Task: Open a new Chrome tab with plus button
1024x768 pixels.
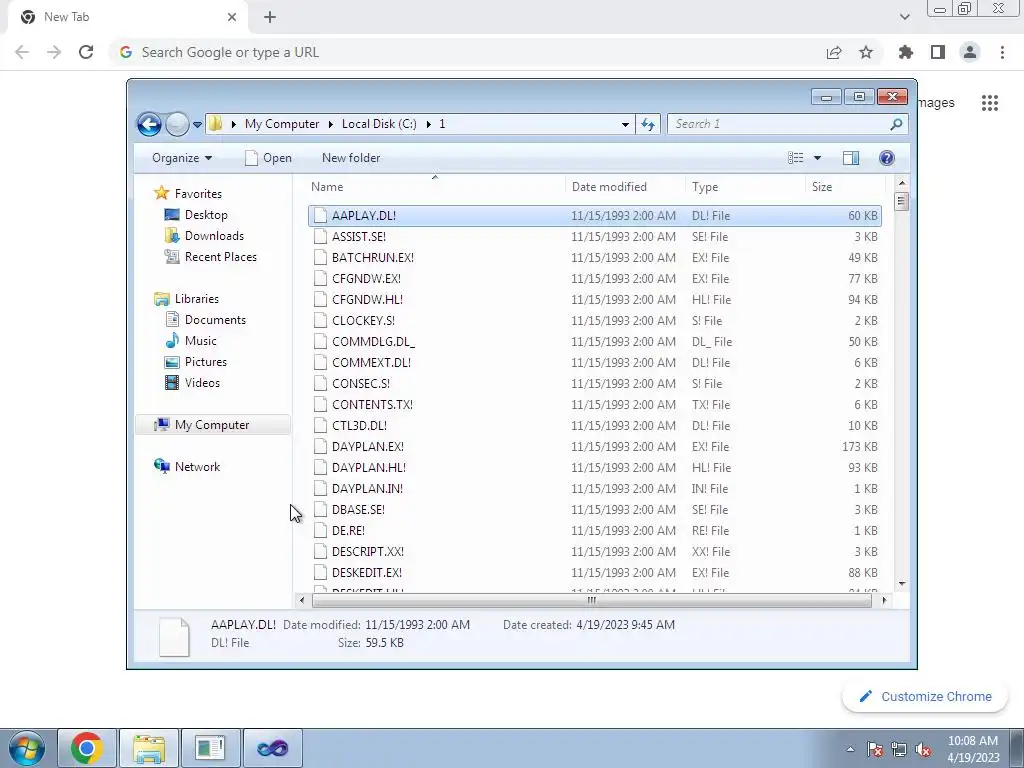Action: 270,17
